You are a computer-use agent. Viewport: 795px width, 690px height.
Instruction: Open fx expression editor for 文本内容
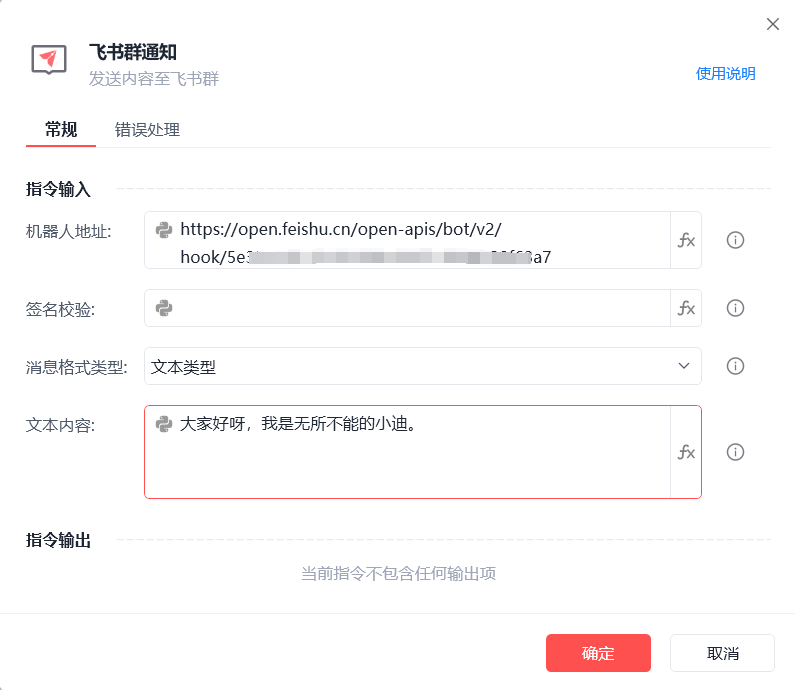tap(686, 452)
